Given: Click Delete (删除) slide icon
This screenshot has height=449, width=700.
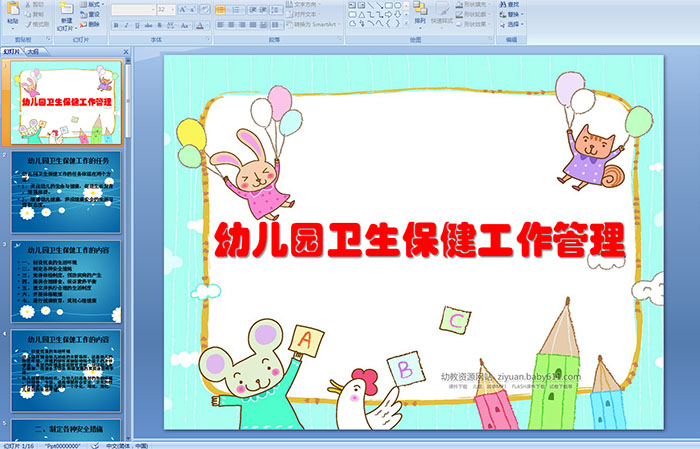Looking at the screenshot, I should 83,24.
